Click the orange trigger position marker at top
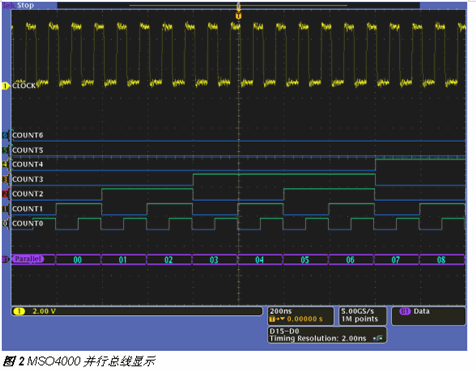 [238, 16]
